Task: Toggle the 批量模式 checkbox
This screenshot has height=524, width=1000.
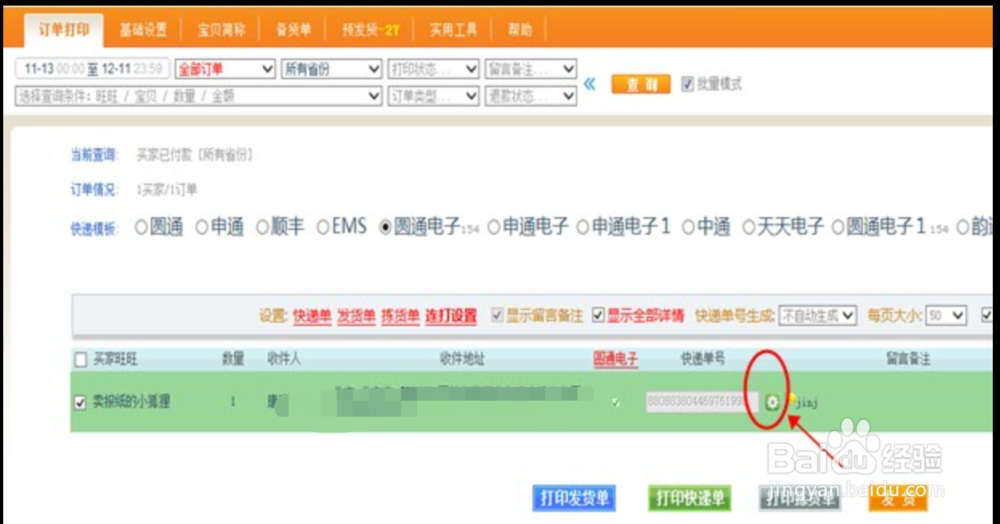Action: tap(688, 84)
